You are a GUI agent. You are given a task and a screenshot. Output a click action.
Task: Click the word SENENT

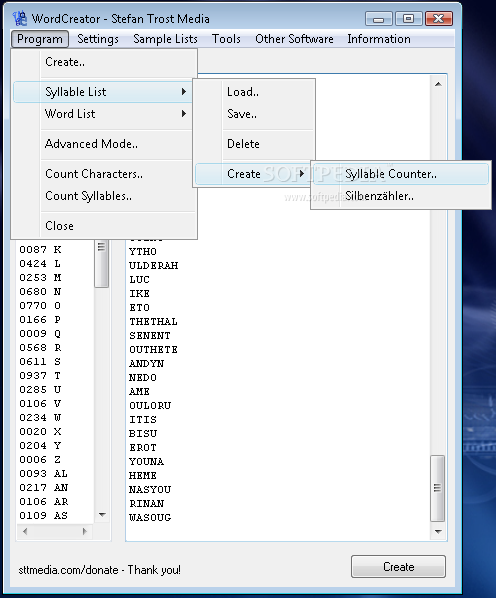pos(149,336)
